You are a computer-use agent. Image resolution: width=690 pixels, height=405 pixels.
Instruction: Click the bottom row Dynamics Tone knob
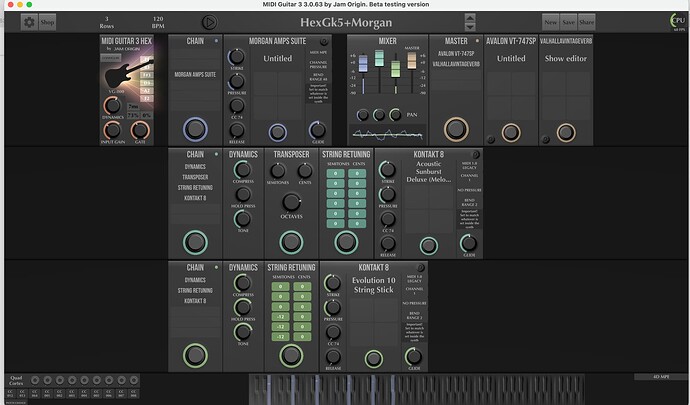(x=242, y=332)
